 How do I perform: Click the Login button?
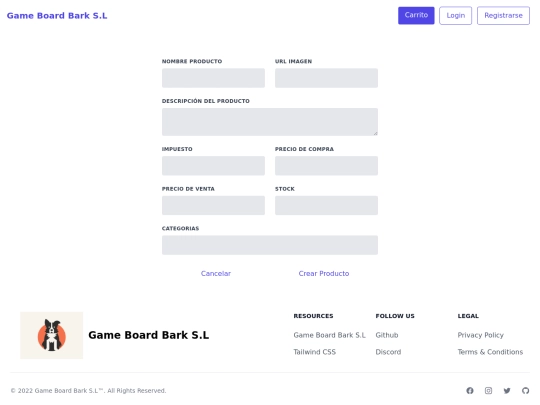455,15
